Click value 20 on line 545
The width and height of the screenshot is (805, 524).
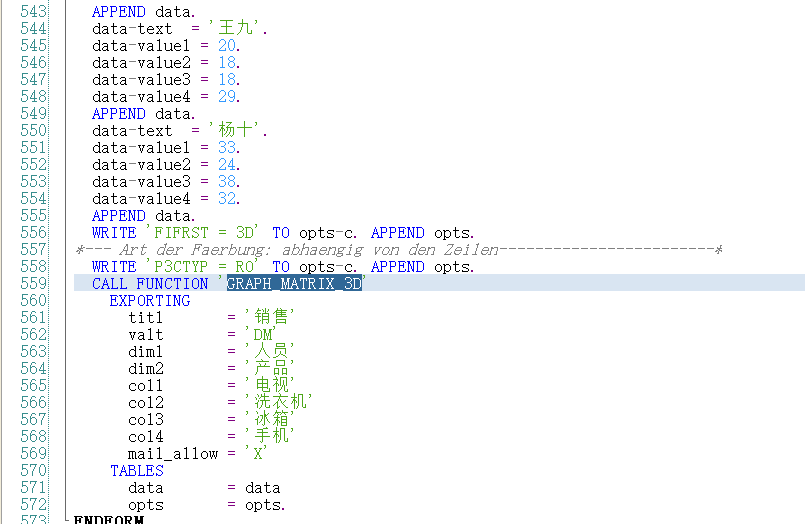226,45
